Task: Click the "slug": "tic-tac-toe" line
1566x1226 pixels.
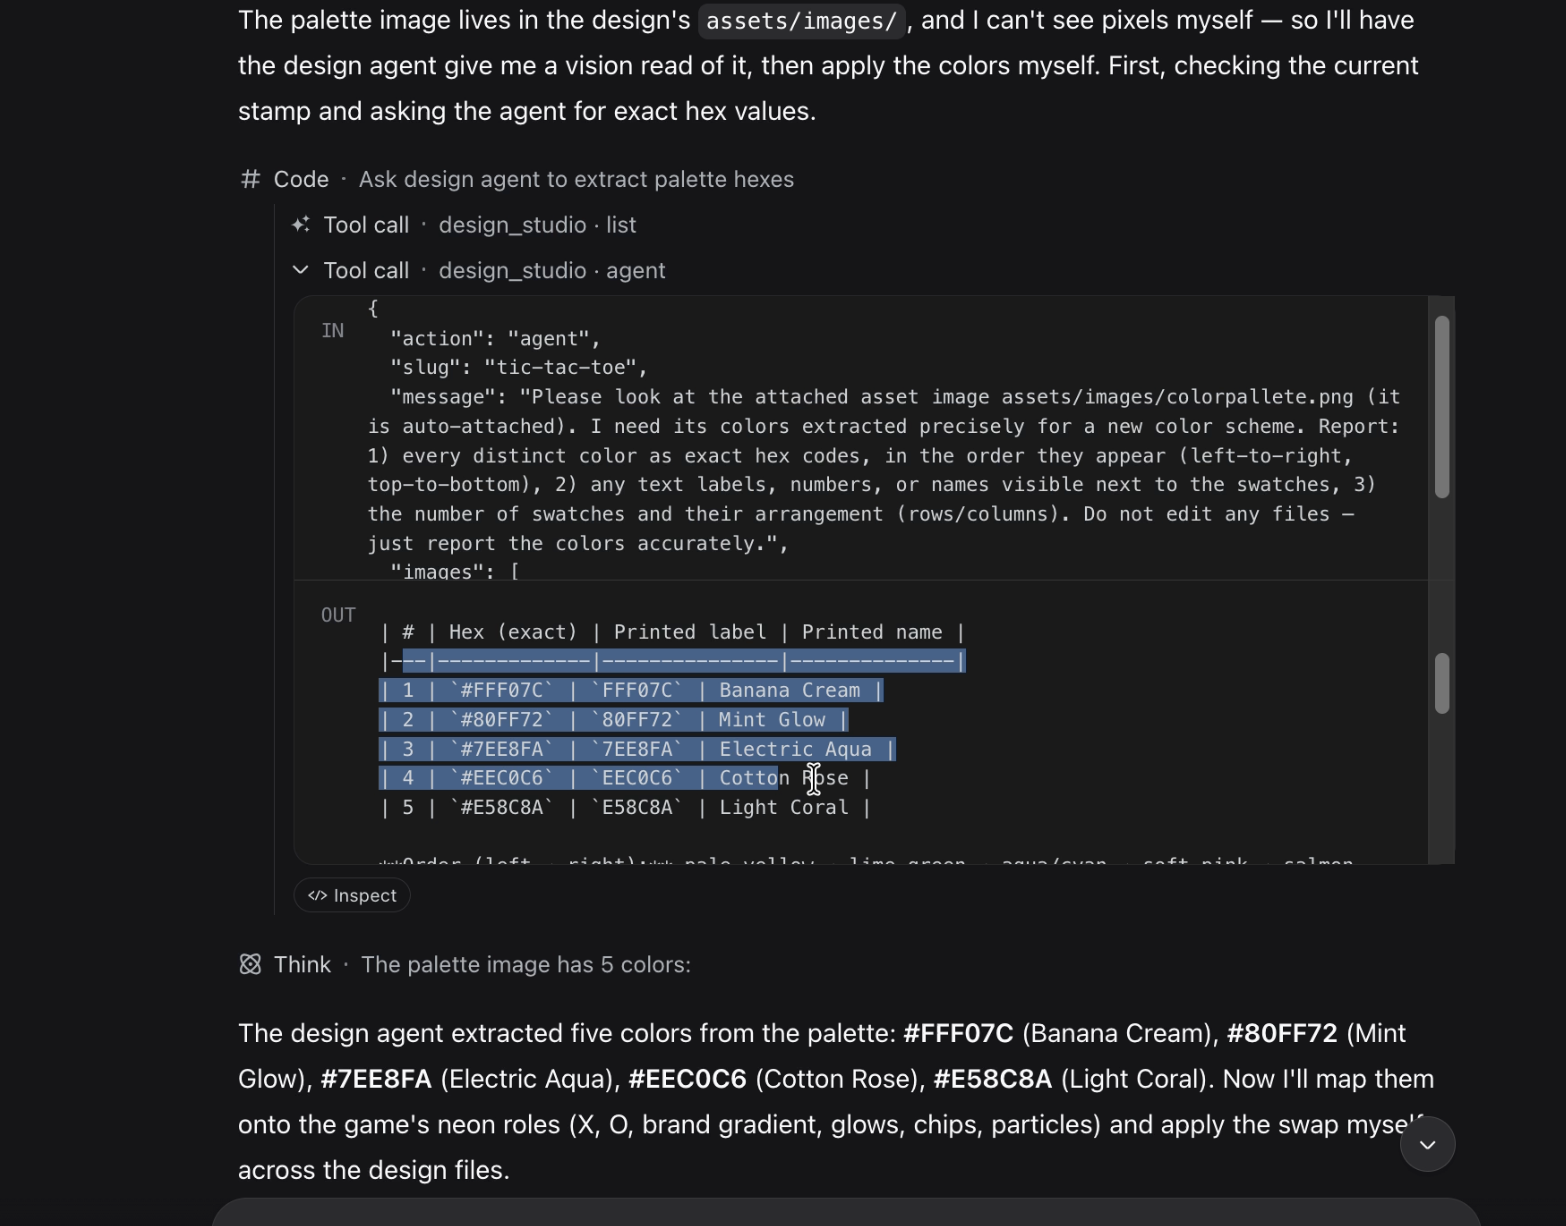Action: (x=519, y=367)
